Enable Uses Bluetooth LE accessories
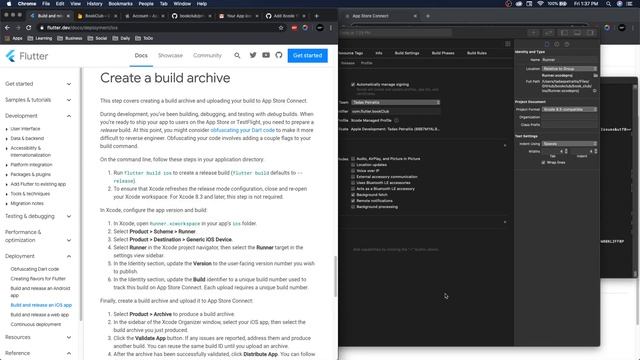 click(x=353, y=182)
